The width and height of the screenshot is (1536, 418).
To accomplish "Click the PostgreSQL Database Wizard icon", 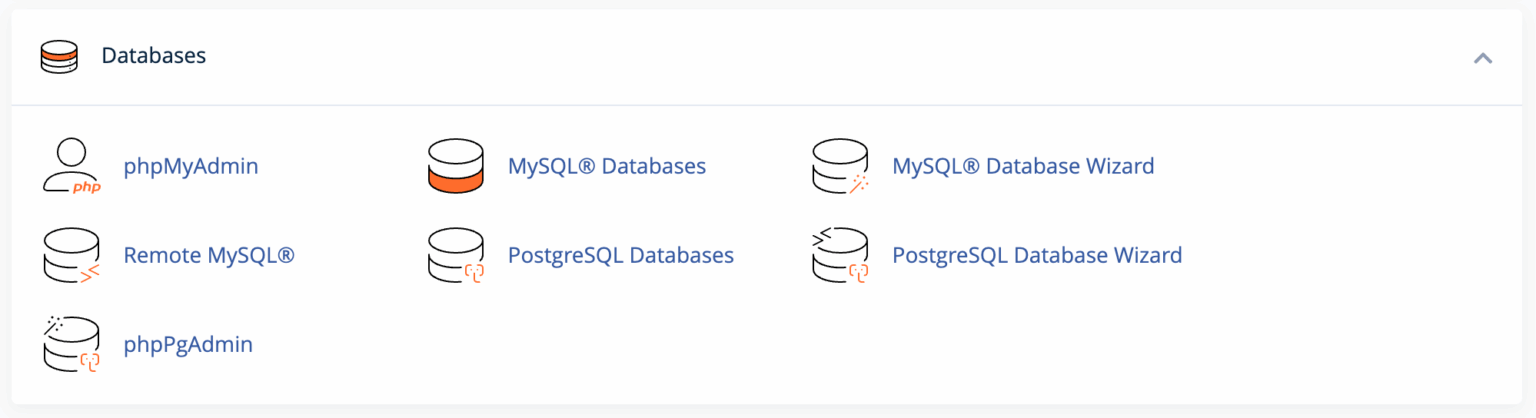I will pos(839,255).
